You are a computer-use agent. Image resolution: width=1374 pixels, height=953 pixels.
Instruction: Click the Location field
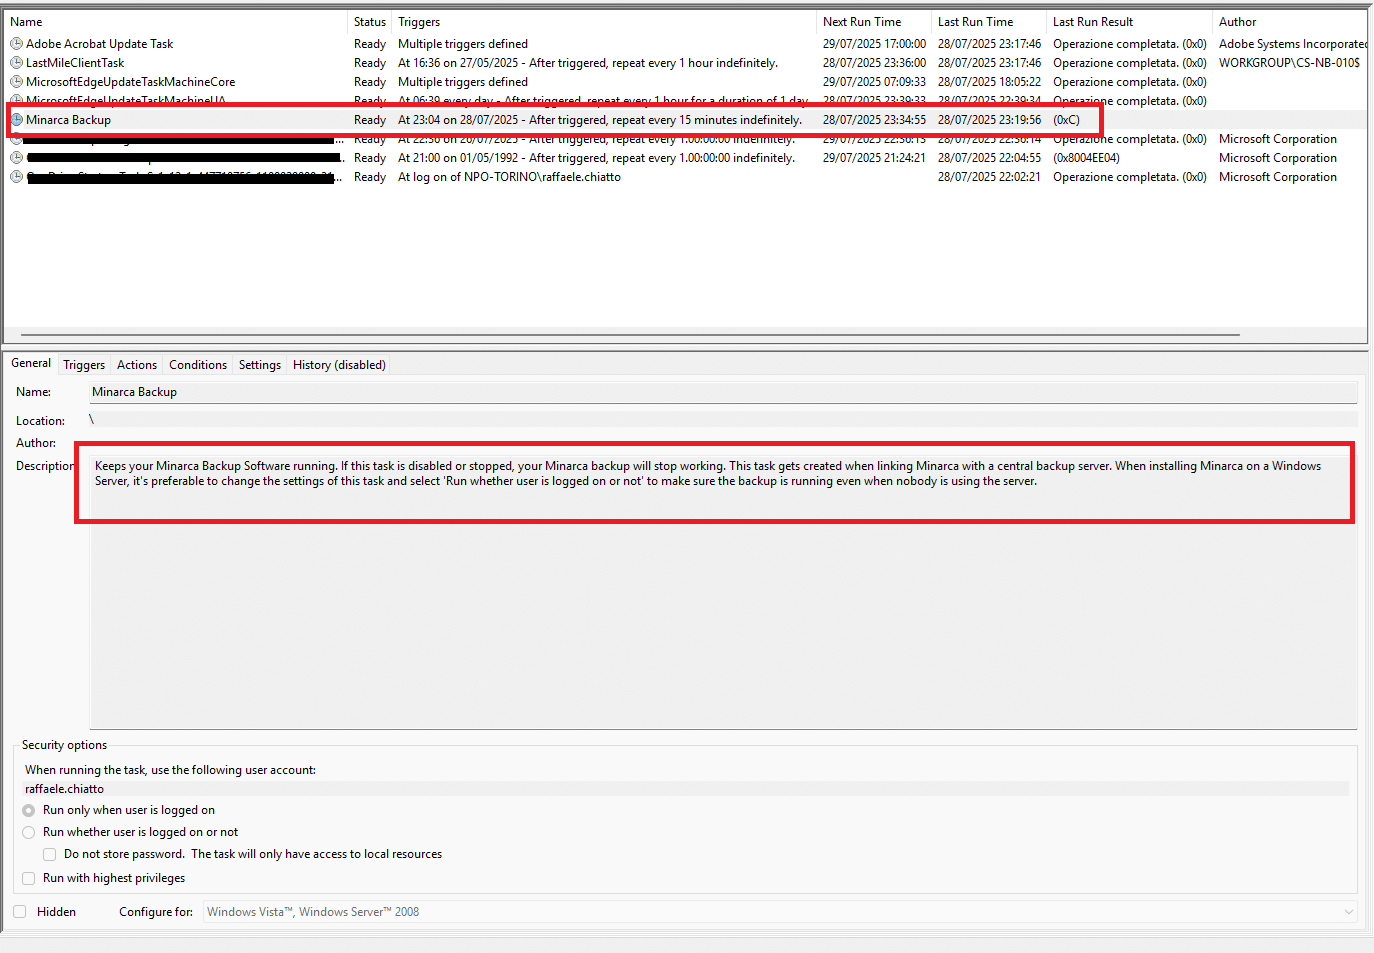pos(723,420)
